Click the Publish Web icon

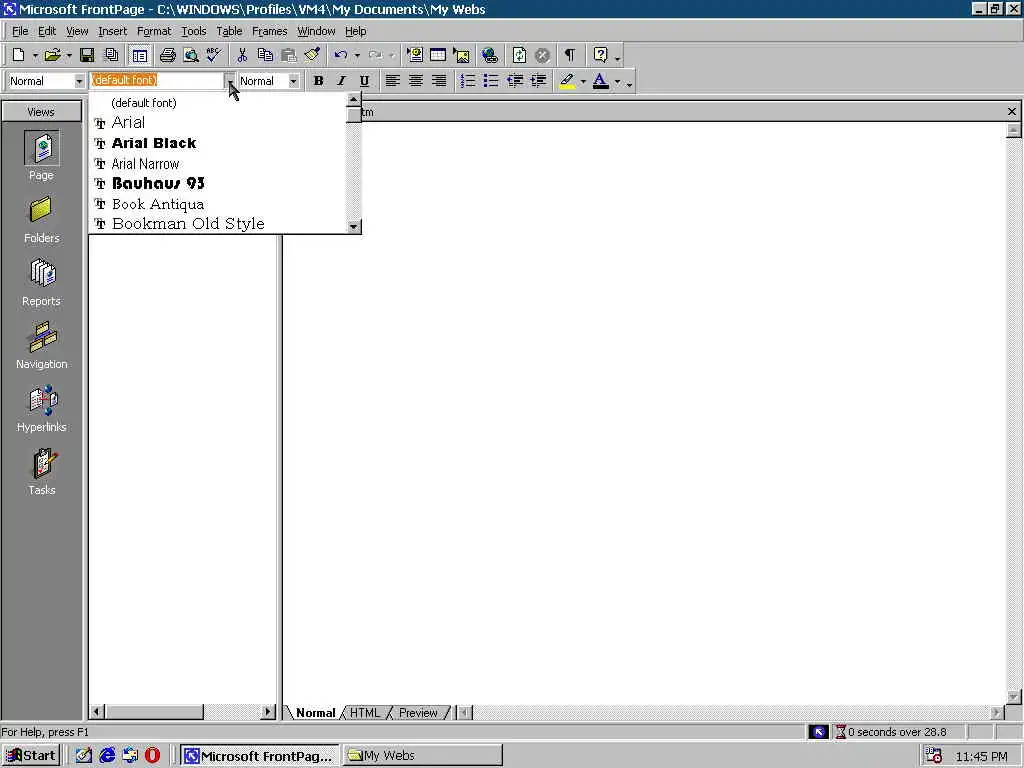click(x=112, y=56)
